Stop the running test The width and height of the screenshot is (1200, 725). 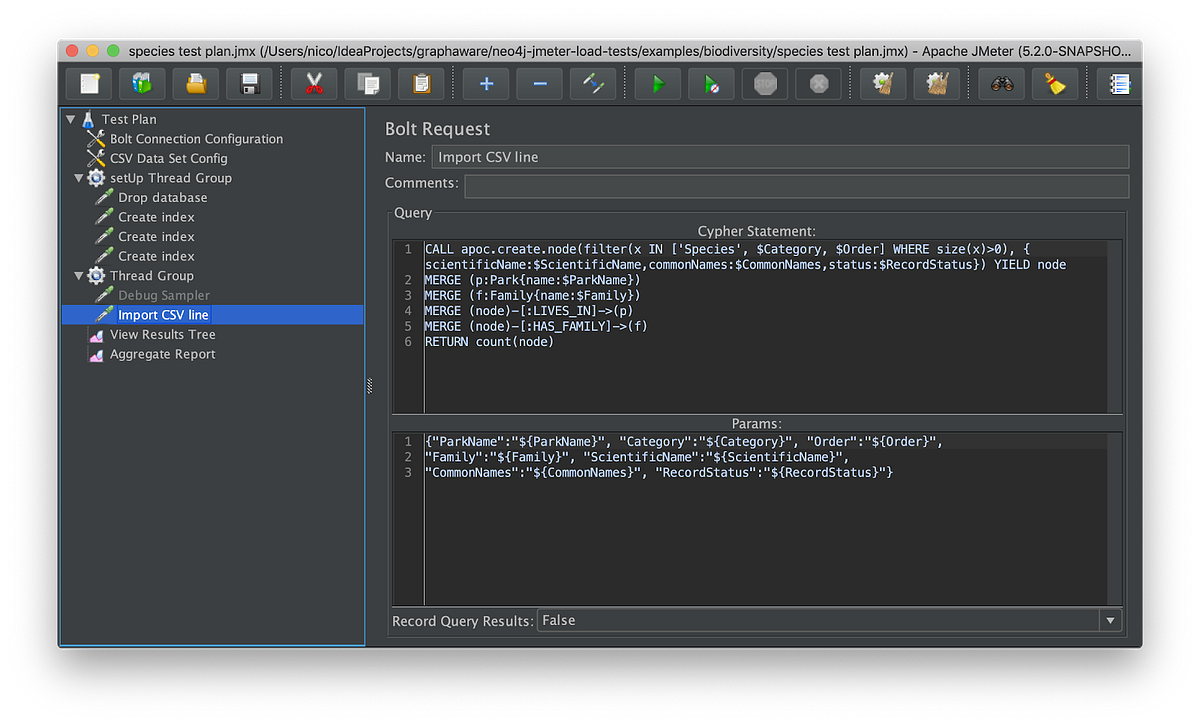click(x=764, y=83)
